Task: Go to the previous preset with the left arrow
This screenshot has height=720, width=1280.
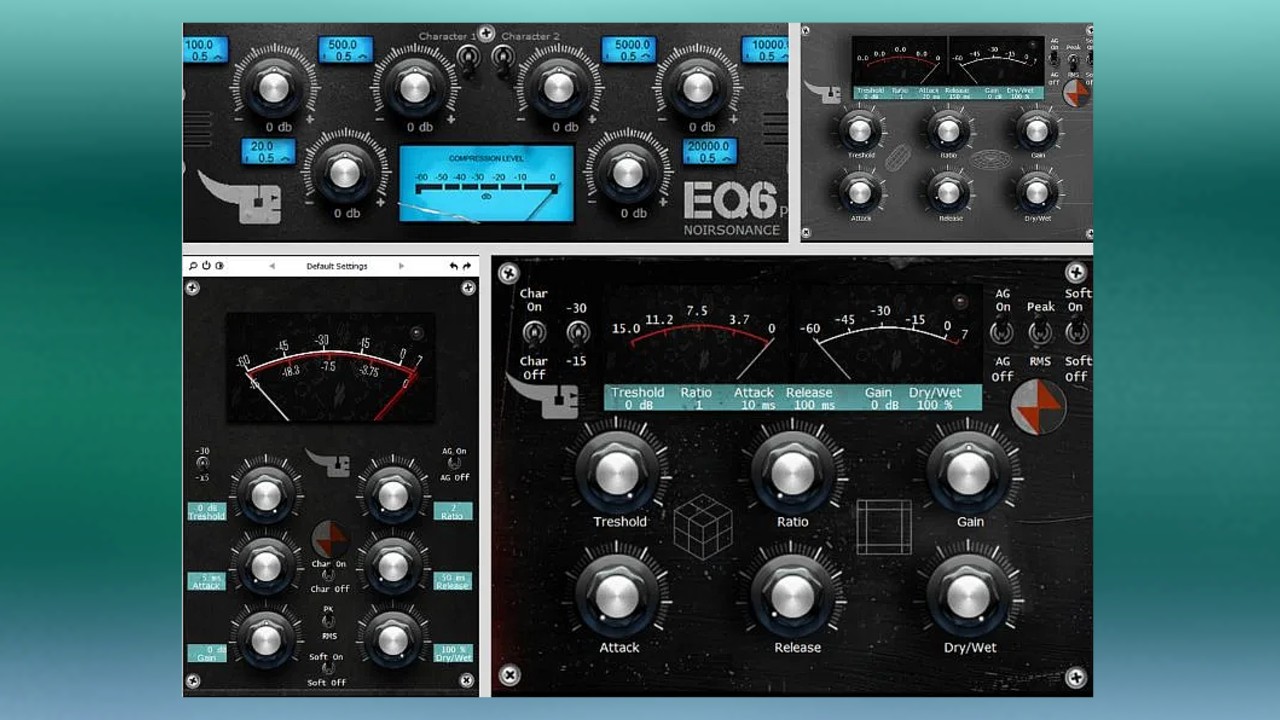Action: click(x=272, y=266)
